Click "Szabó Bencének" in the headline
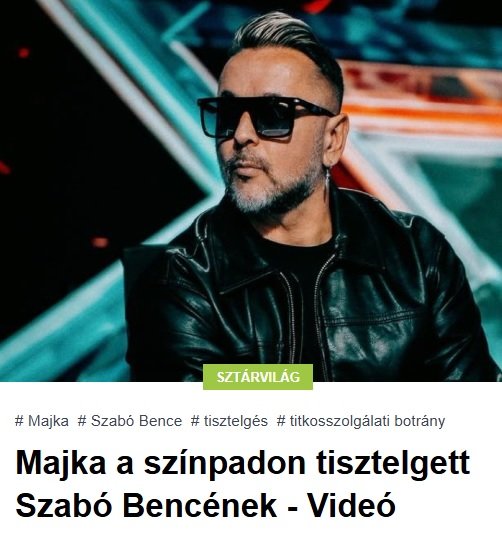The image size is (502, 541). pos(146,506)
